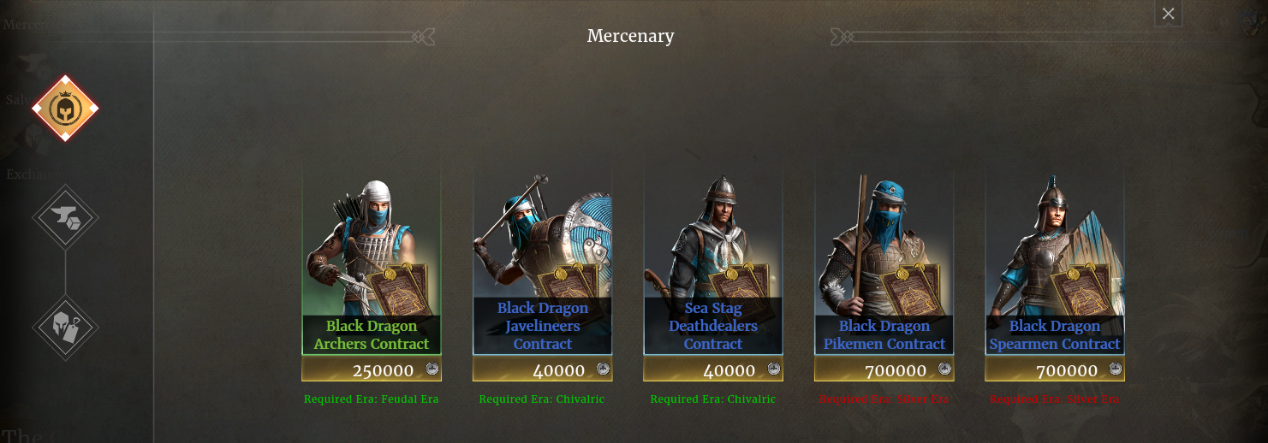
Task: Select Black Dragon Javelineers Contract card
Action: pyautogui.click(x=542, y=262)
